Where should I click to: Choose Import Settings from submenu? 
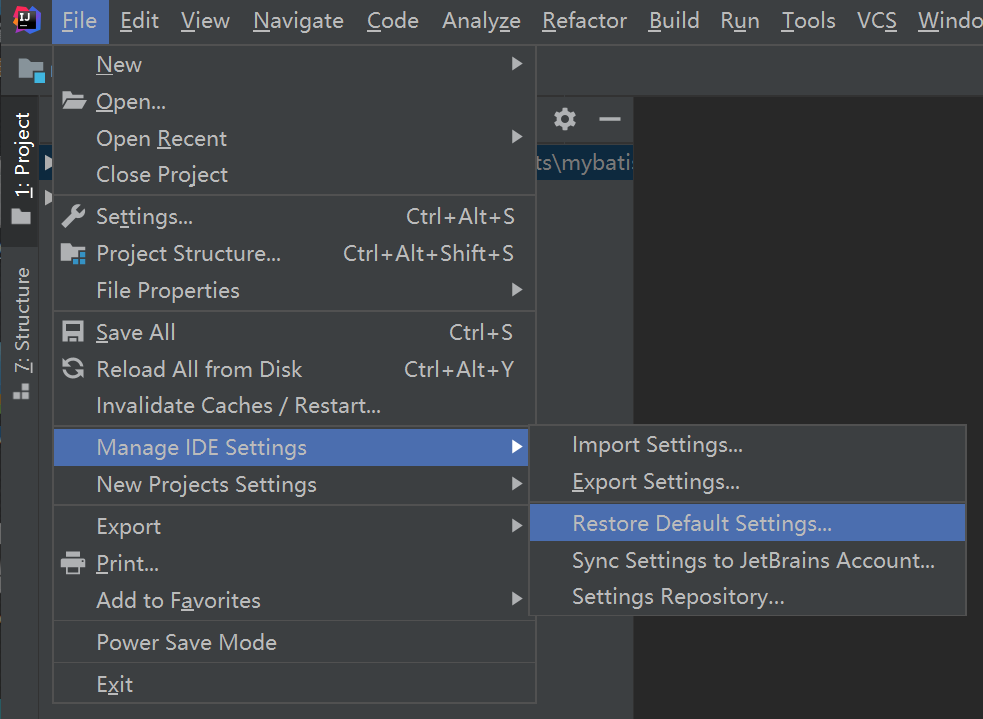point(657,445)
